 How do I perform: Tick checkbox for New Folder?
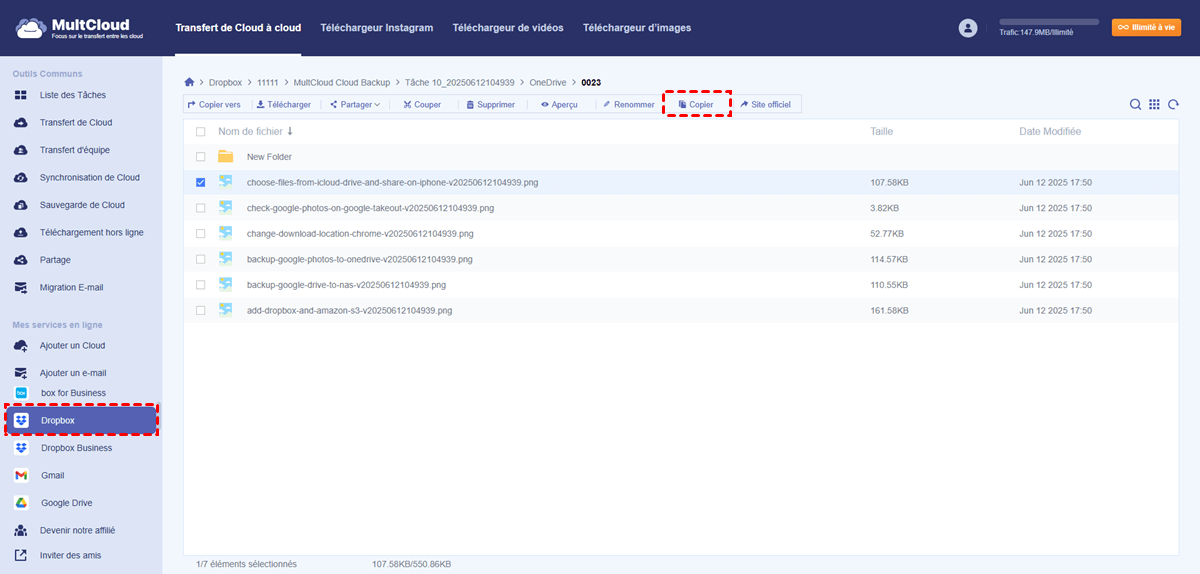[201, 157]
